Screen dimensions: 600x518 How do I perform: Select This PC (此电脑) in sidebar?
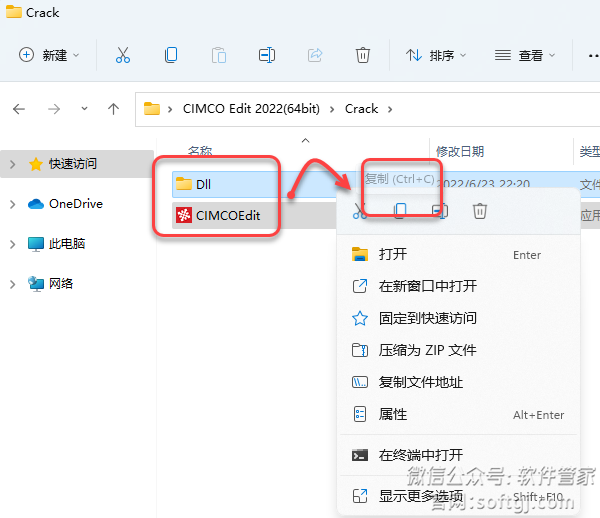(x=57, y=244)
